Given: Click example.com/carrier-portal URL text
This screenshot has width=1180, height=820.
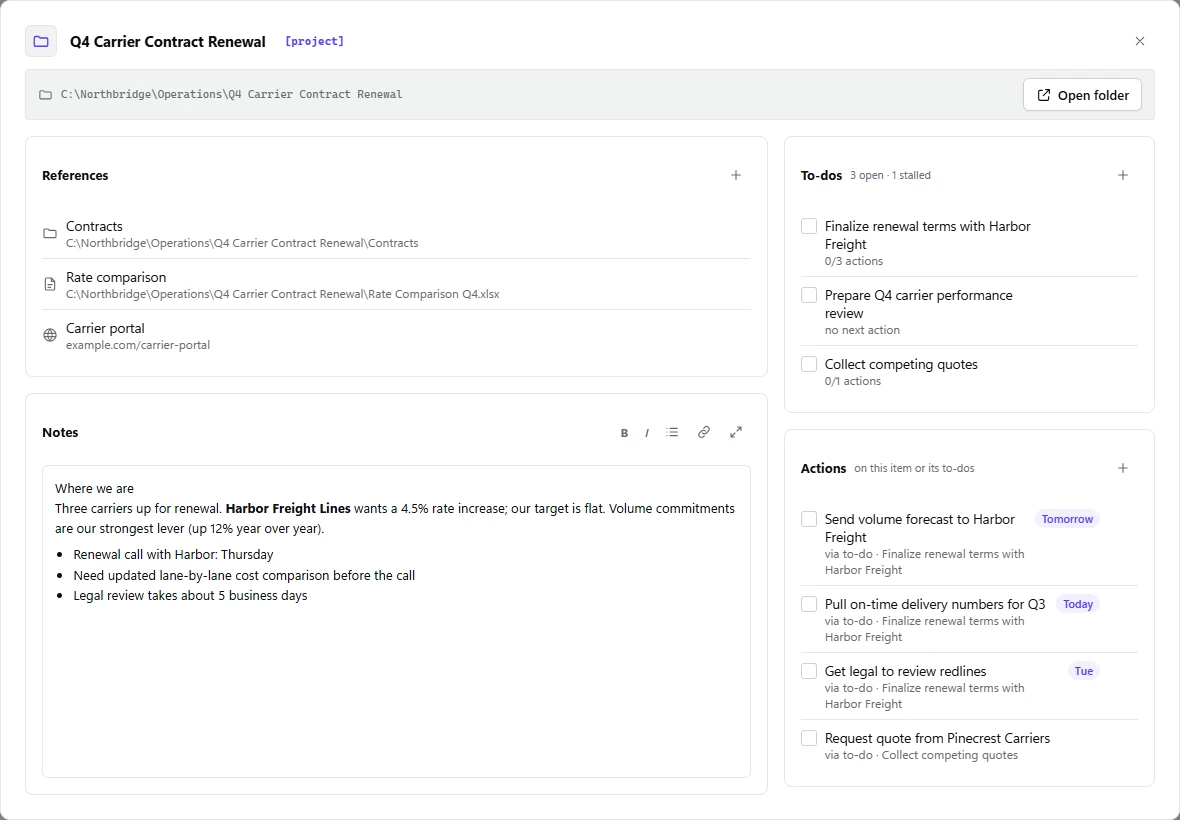Looking at the screenshot, I should [138, 345].
